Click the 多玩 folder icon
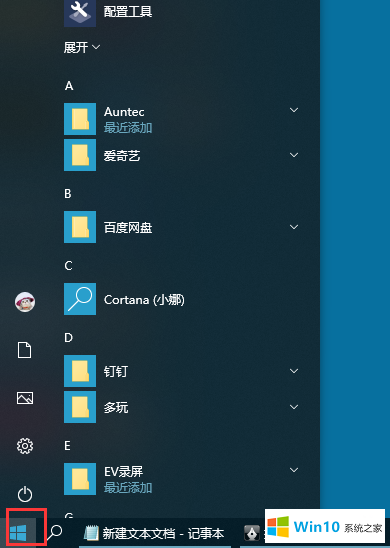The image size is (390, 548). [80, 407]
